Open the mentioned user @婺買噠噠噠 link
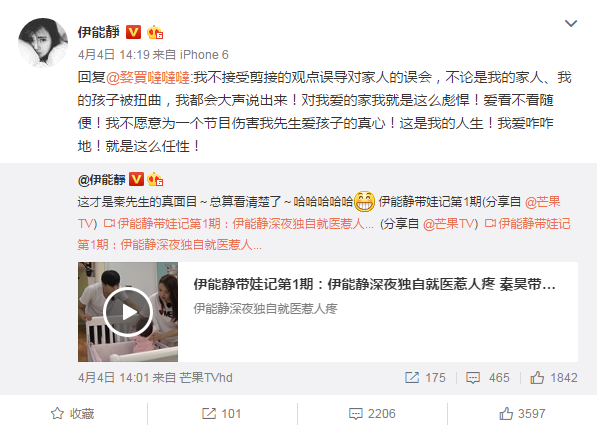 (x=148, y=78)
